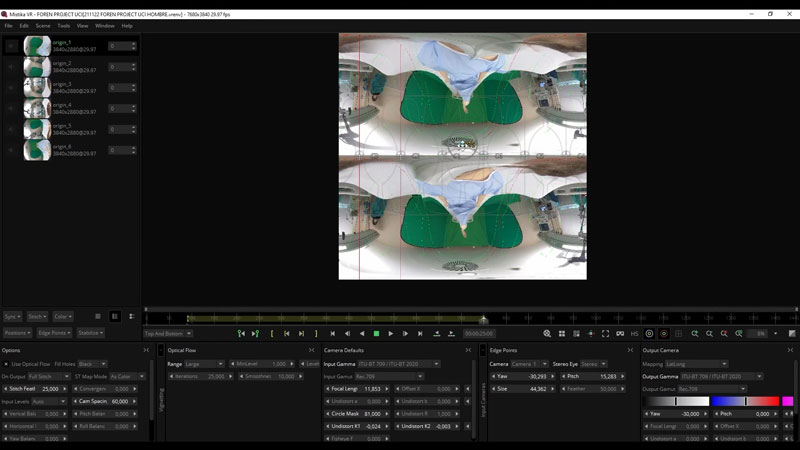The image size is (800, 450).
Task: Click the Stitch button
Action: click(x=37, y=316)
